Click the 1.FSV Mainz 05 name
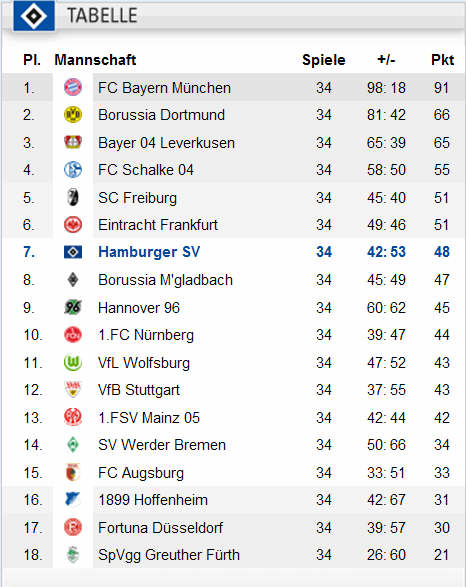This screenshot has height=587, width=466. (x=149, y=417)
